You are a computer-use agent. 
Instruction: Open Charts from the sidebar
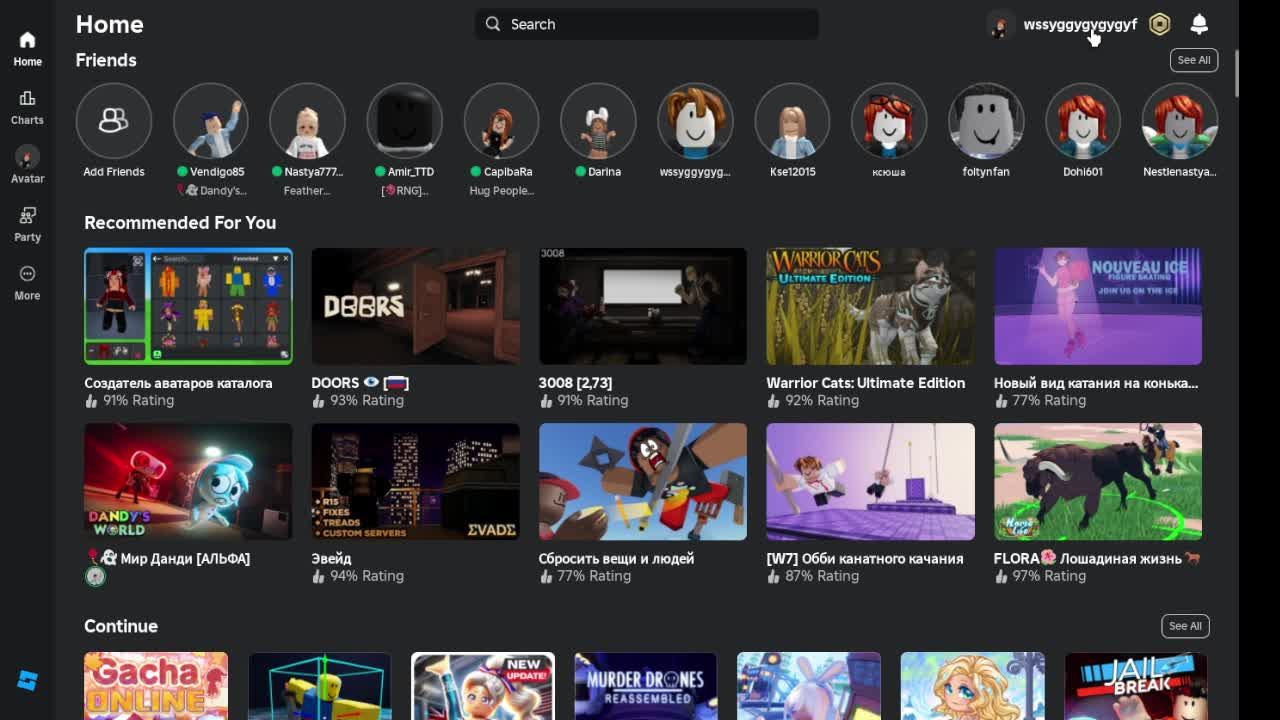coord(27,98)
